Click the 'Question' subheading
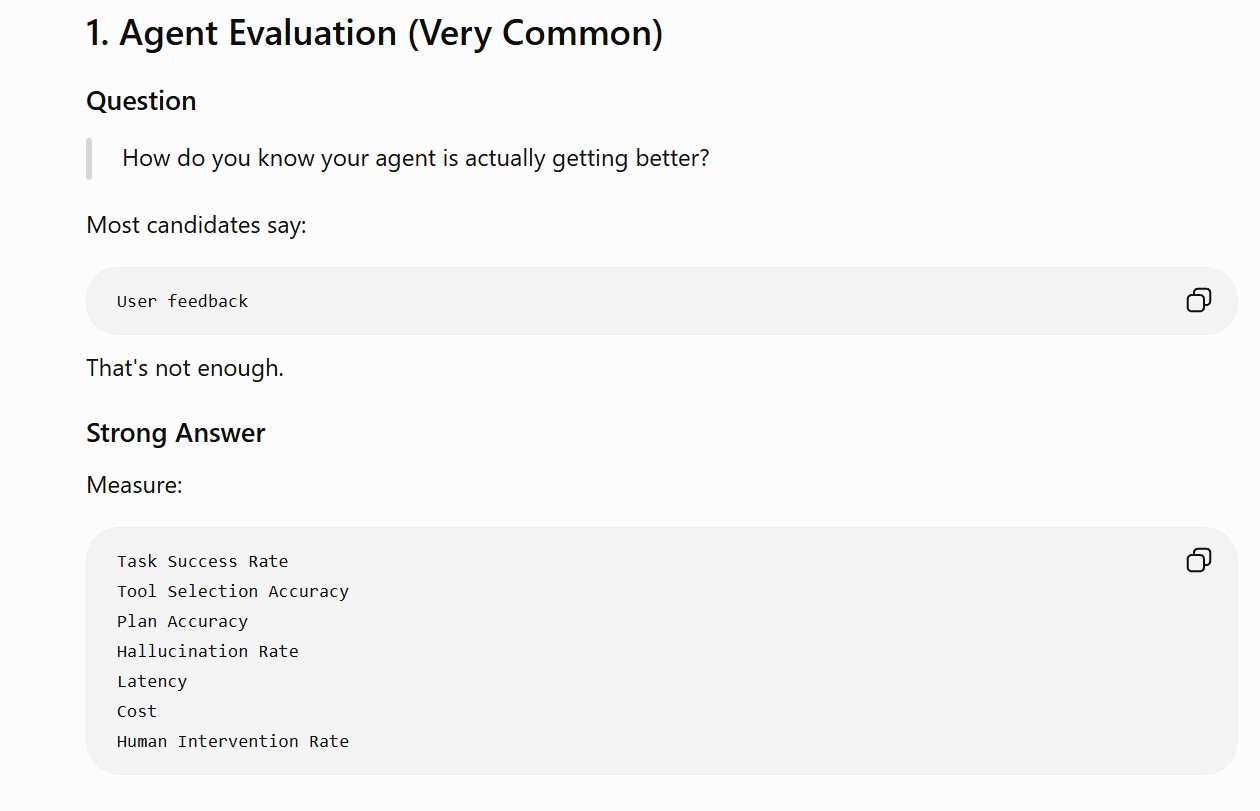Viewport: 1260px width, 811px height. tap(141, 101)
